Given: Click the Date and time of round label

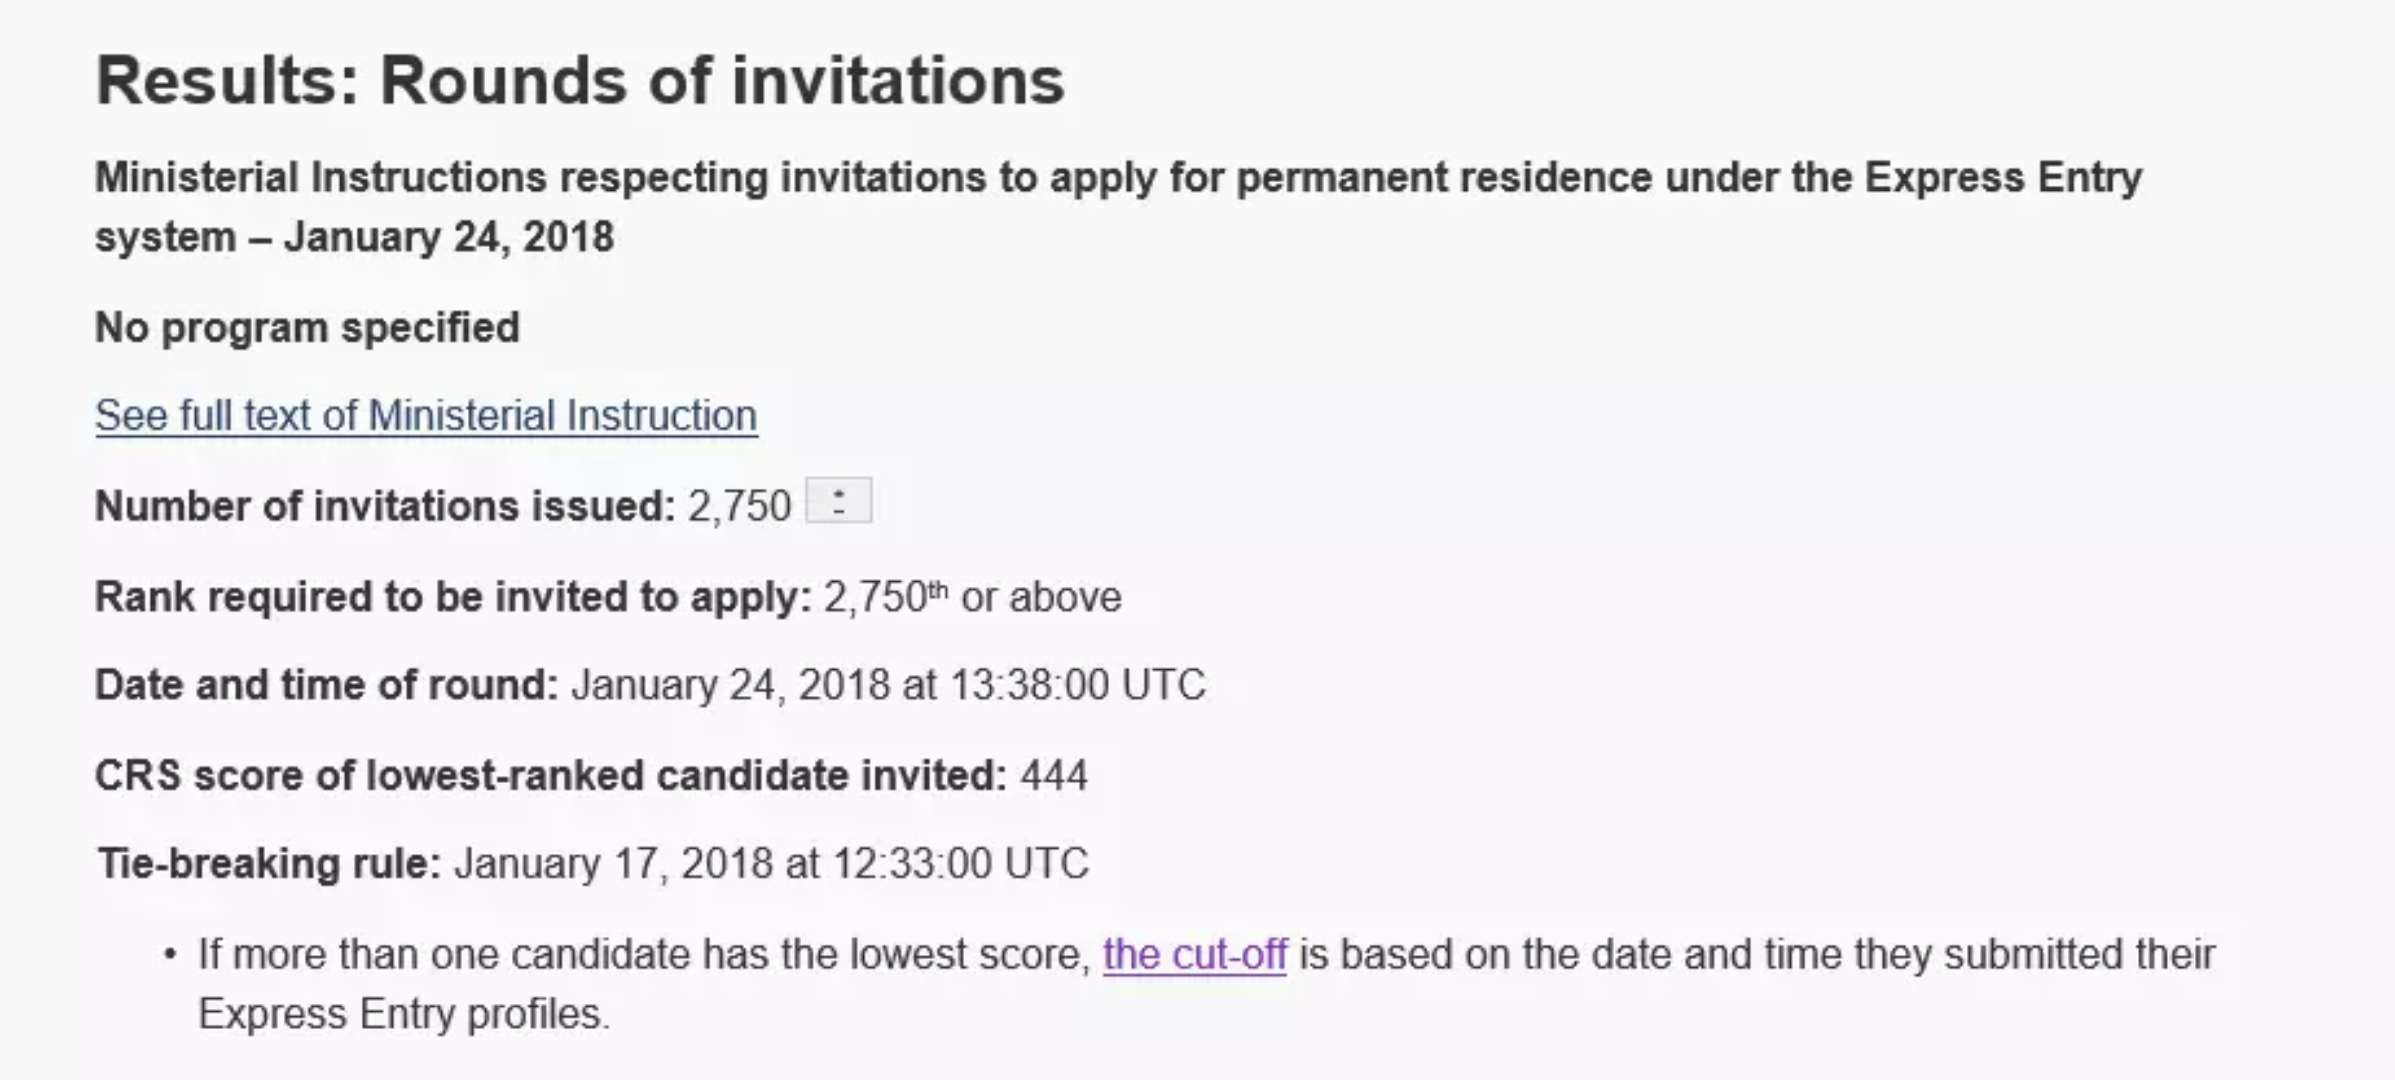Looking at the screenshot, I should [x=326, y=686].
